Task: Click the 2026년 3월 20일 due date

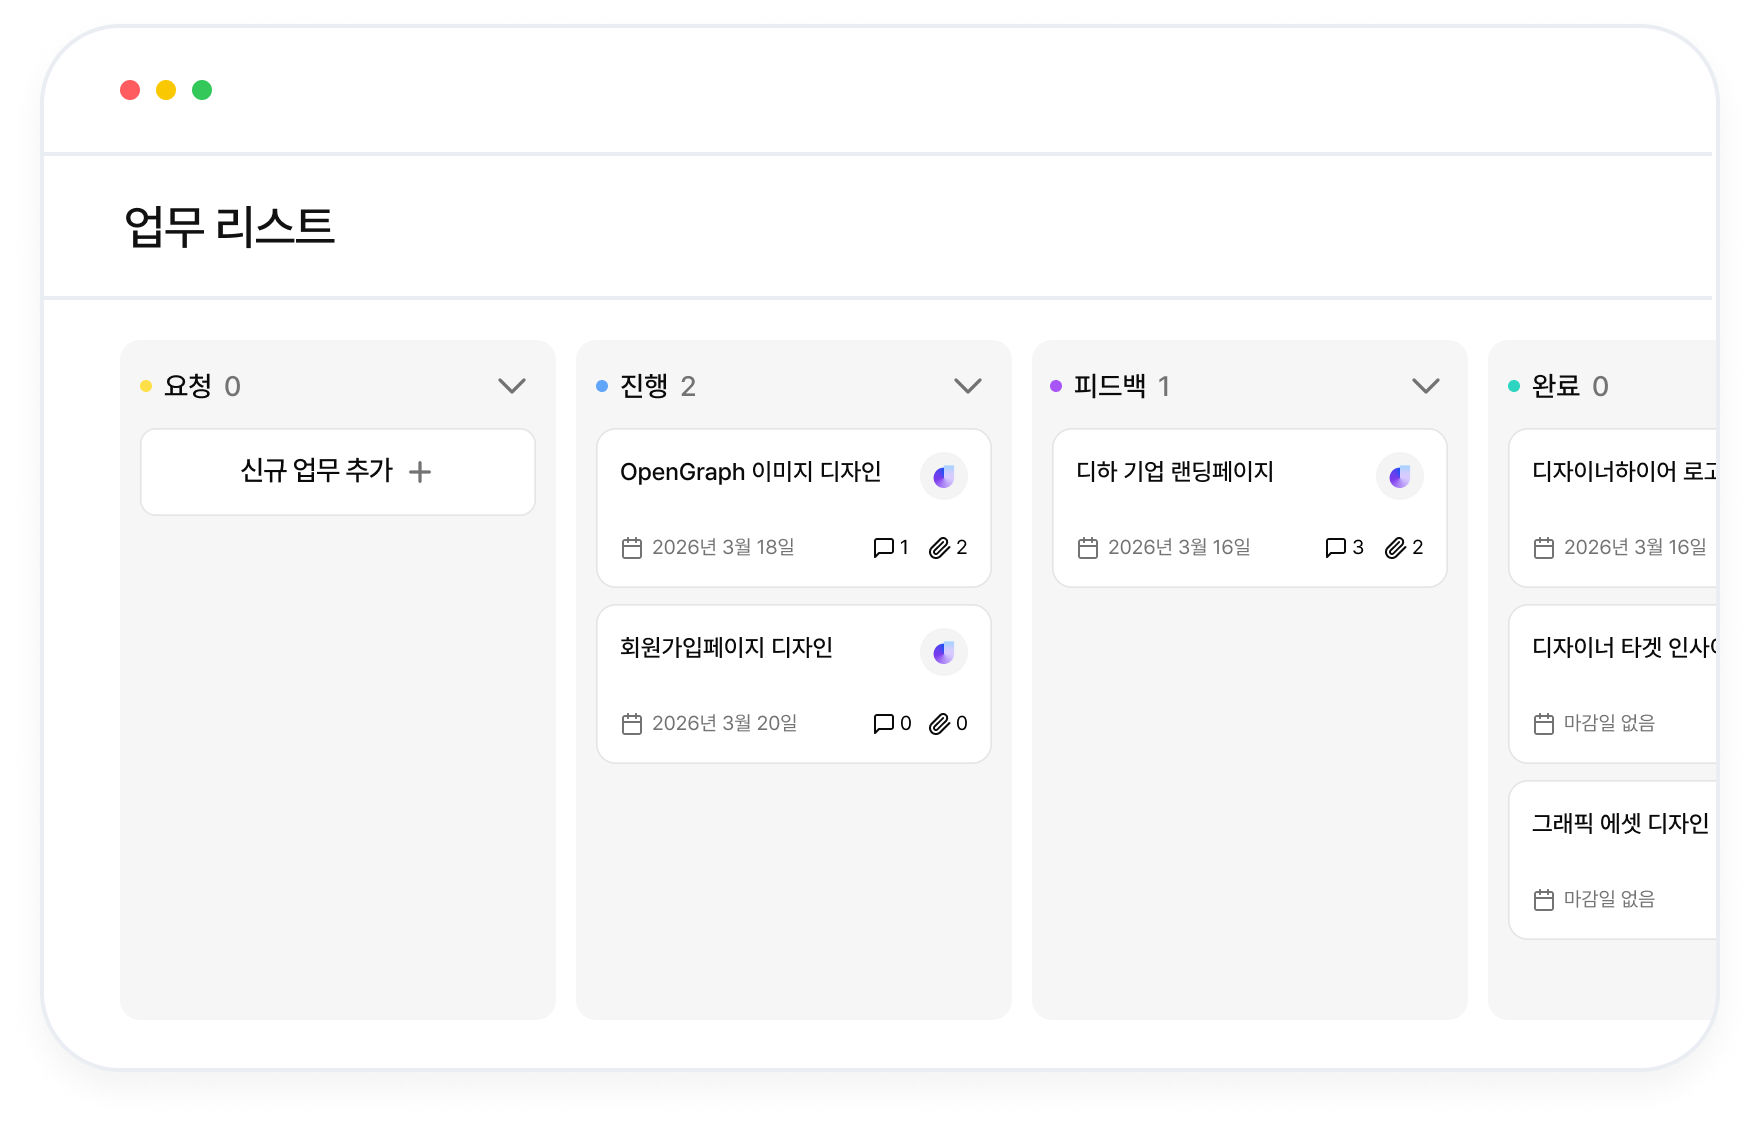Action: (x=724, y=723)
